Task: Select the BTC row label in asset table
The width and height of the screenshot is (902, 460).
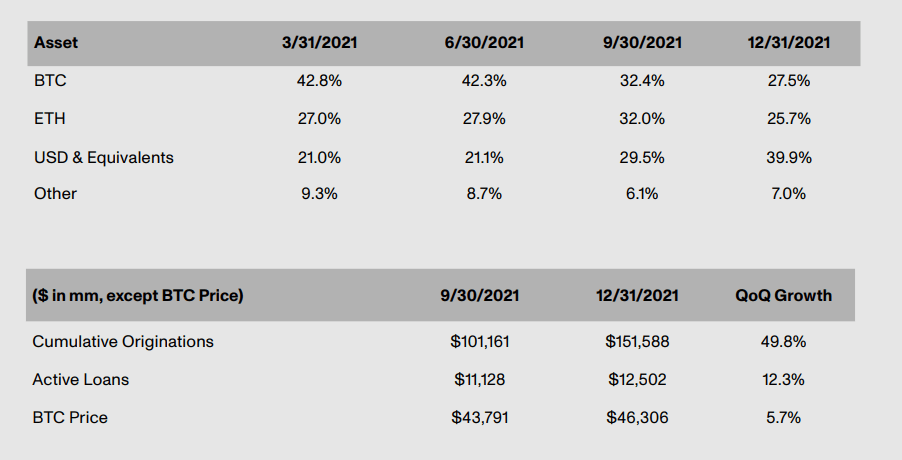Action: (x=50, y=81)
